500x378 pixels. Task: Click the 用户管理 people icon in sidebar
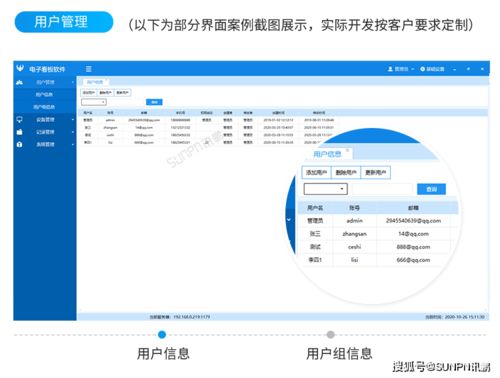coord(20,82)
